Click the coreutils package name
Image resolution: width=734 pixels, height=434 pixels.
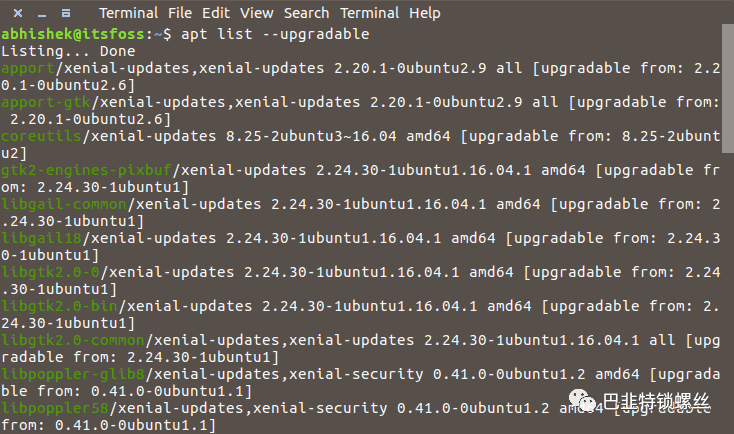pos(41,136)
